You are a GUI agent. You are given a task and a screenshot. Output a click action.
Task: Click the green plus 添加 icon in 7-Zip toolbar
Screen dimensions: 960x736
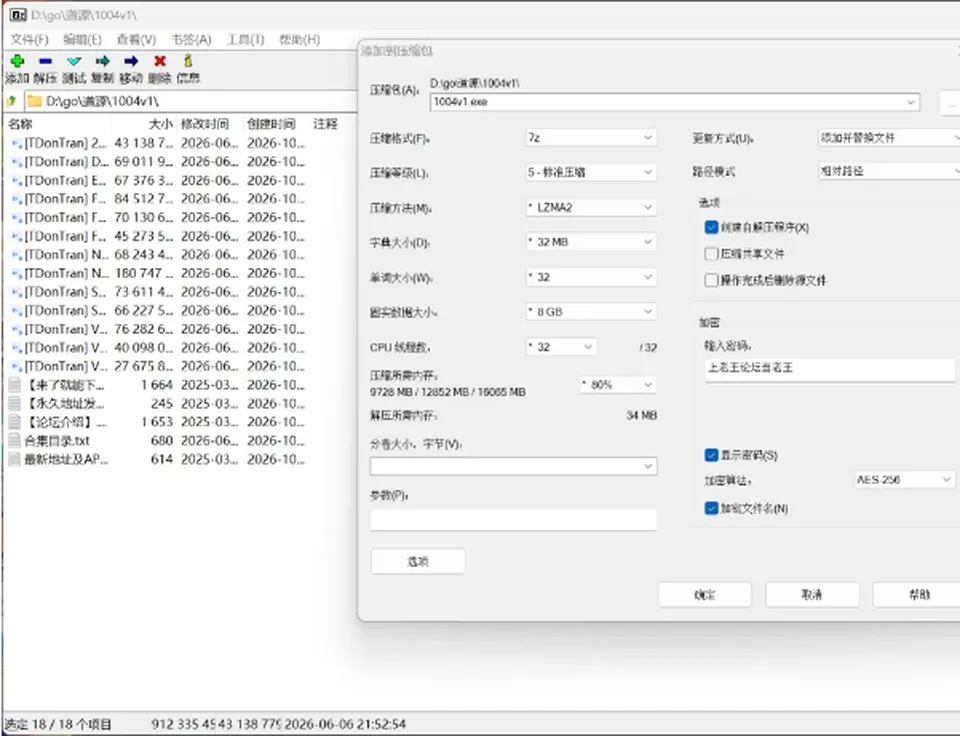click(x=17, y=61)
